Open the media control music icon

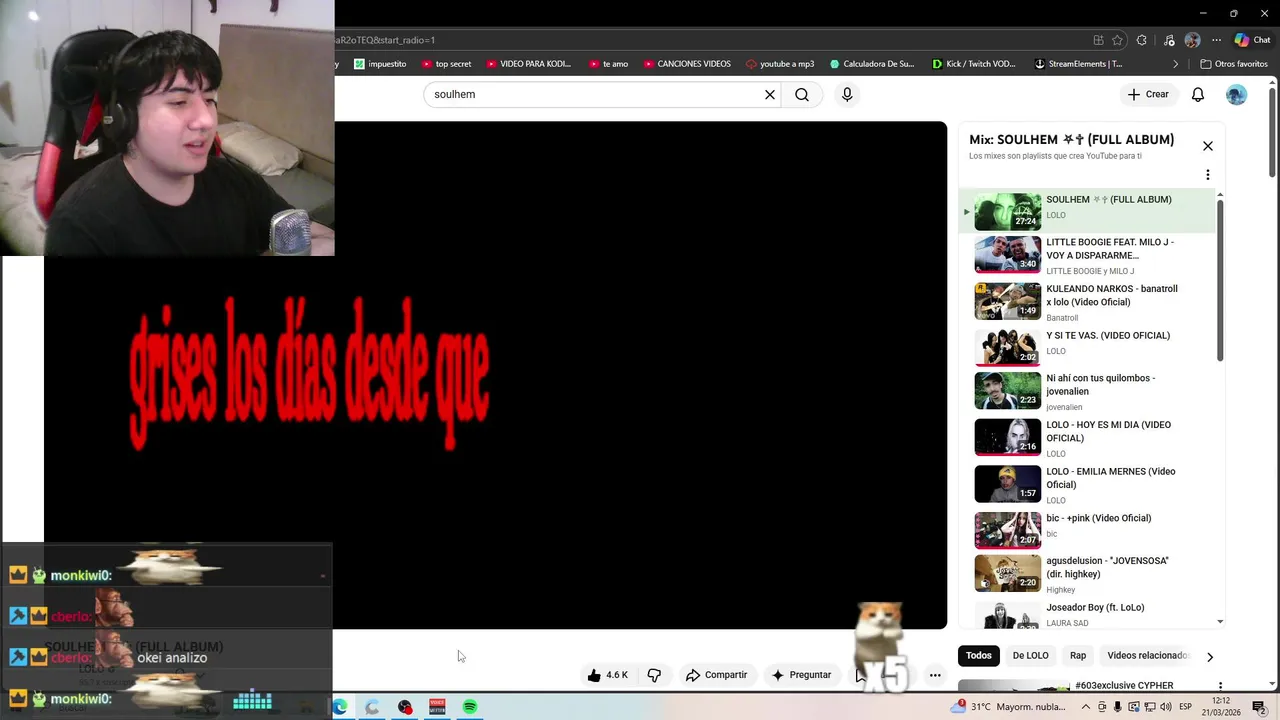1167,40
